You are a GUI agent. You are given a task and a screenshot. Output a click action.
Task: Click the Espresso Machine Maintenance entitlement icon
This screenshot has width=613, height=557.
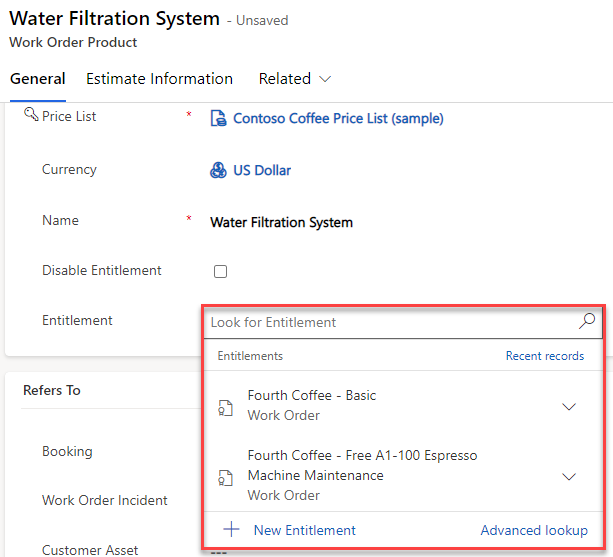point(225,477)
